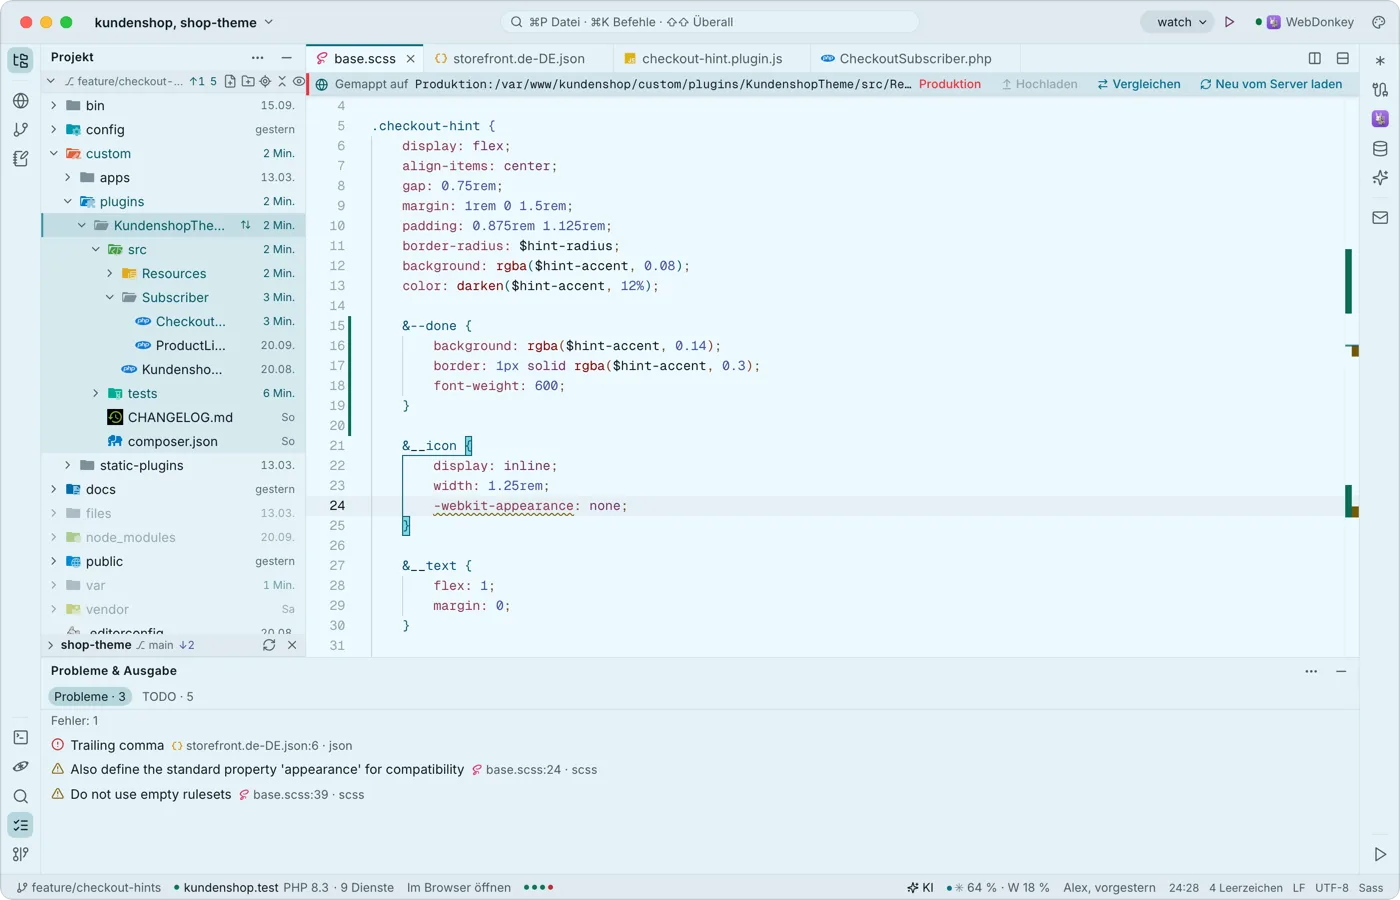Click Im Browser öffnen in status bar
This screenshot has height=900, width=1400.
(x=459, y=887)
